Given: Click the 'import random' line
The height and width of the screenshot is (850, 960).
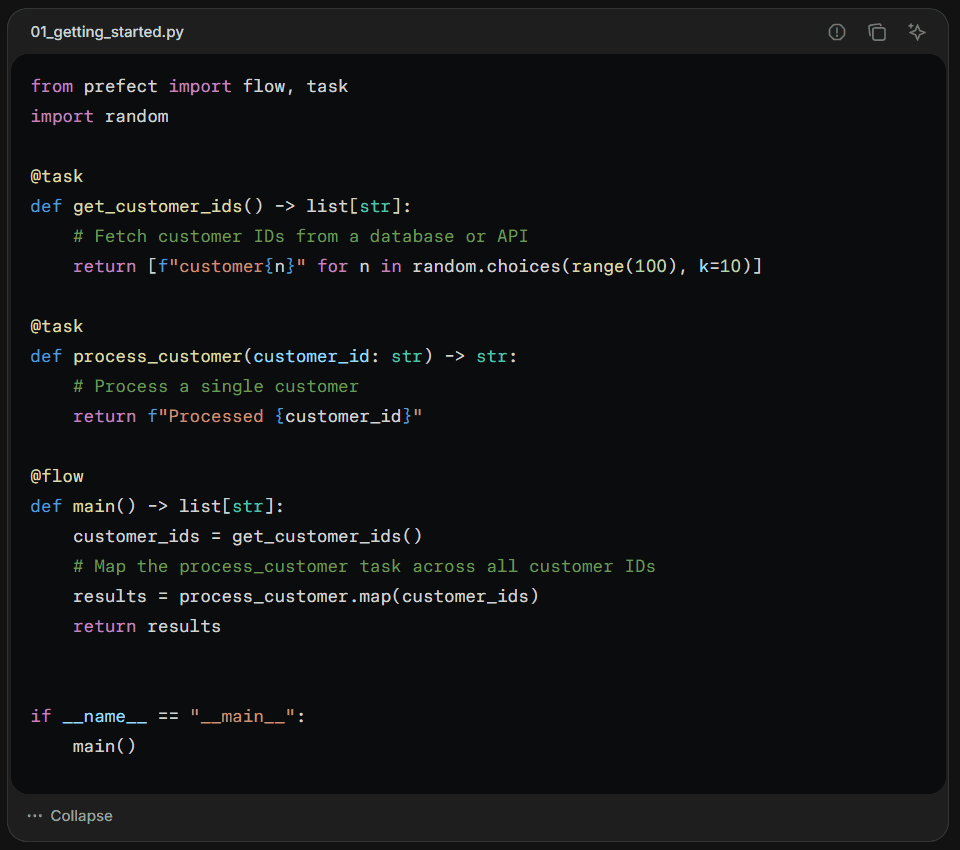Looking at the screenshot, I should [99, 116].
